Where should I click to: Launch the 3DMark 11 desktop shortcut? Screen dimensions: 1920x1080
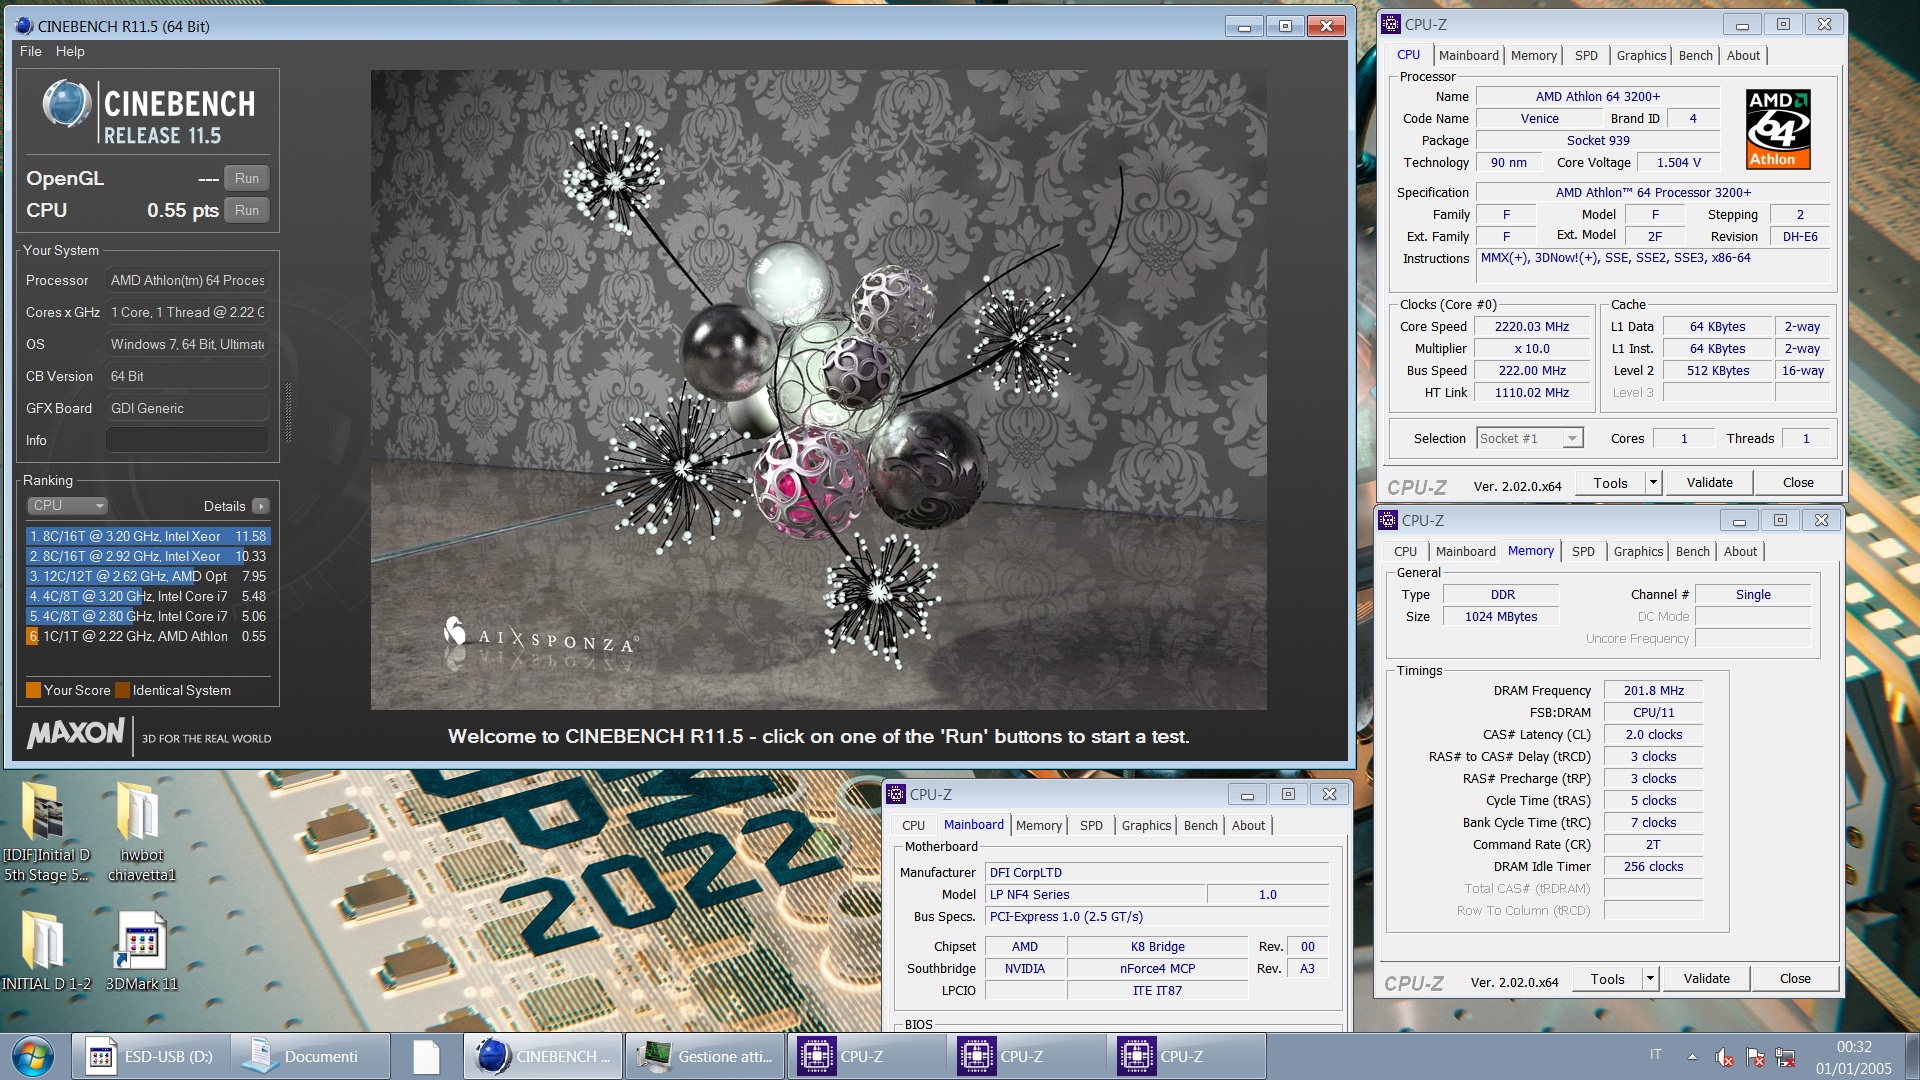[141, 950]
